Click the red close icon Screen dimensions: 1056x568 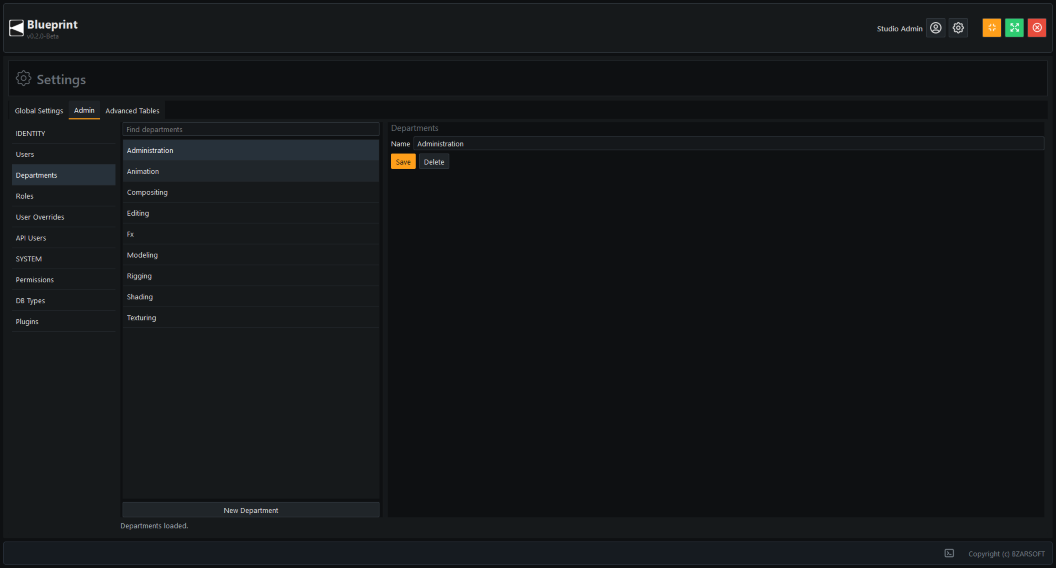[x=1037, y=28]
